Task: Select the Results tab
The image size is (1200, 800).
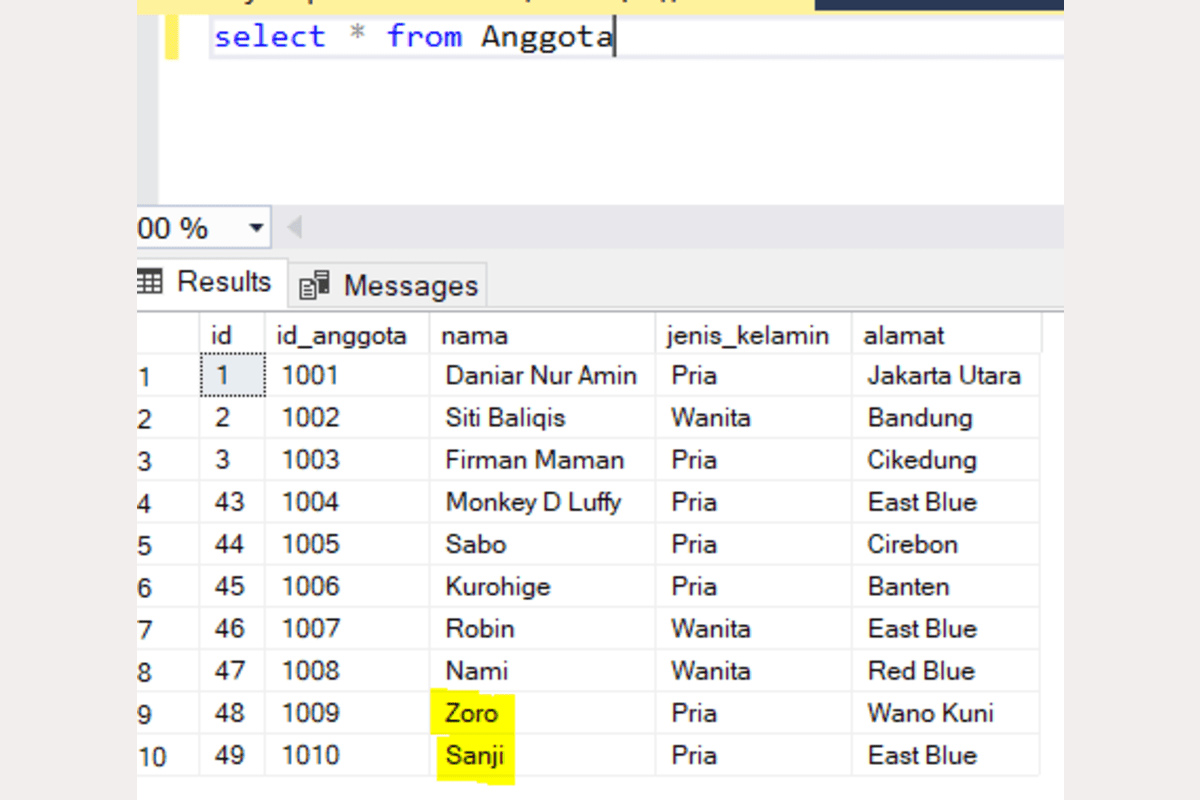Action: pos(223,282)
